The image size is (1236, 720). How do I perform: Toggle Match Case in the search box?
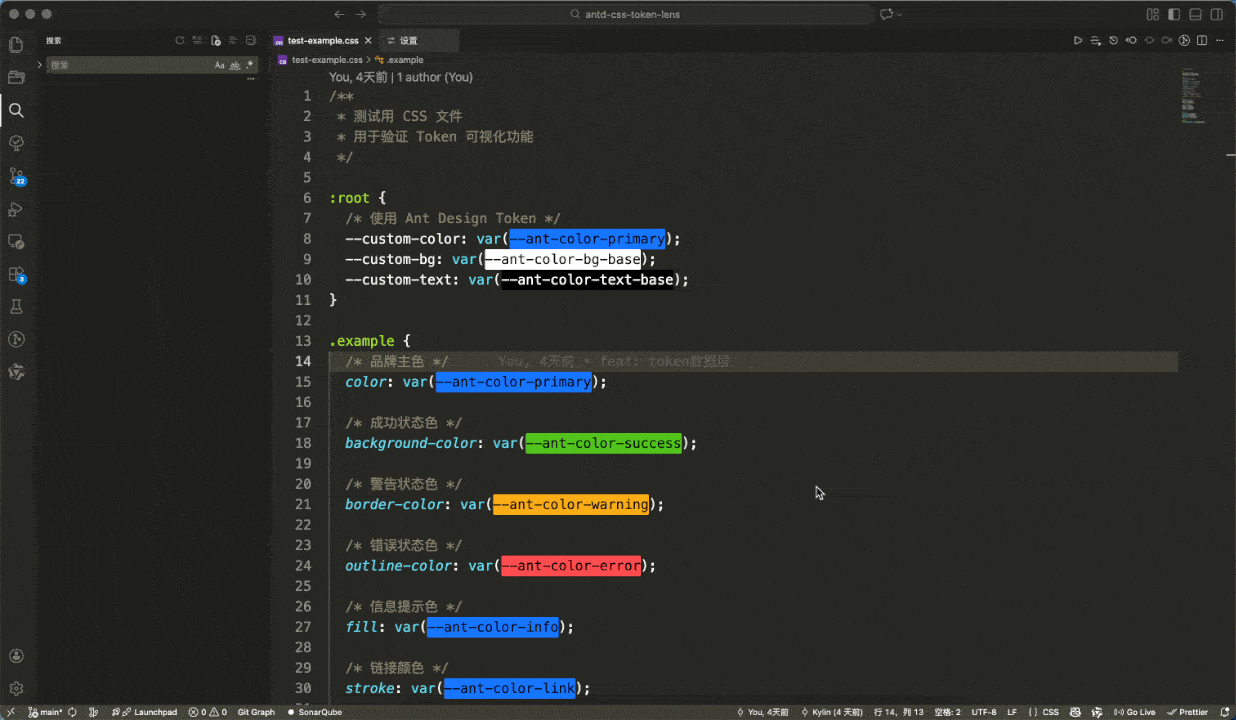click(x=220, y=64)
